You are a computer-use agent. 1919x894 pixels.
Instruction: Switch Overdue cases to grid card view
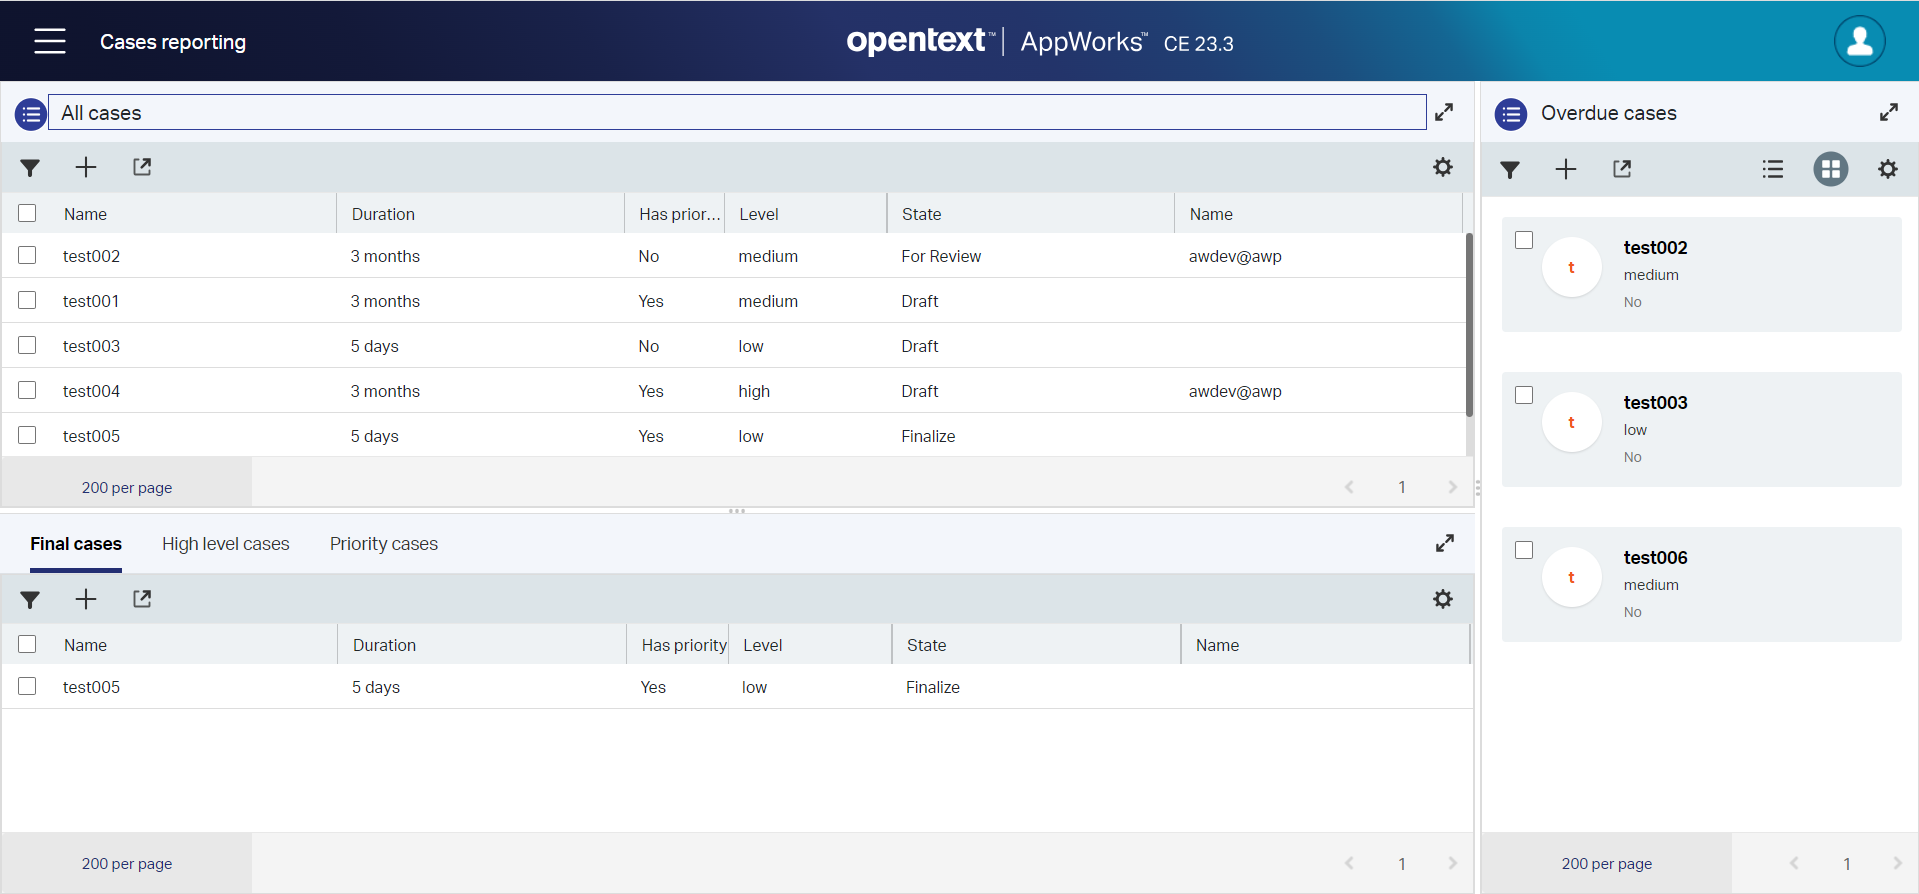coord(1830,169)
